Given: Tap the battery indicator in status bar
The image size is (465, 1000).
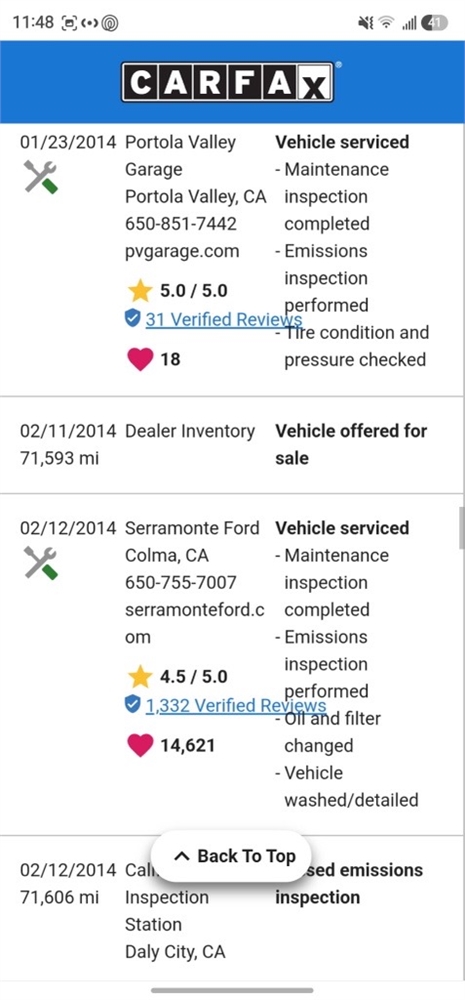Looking at the screenshot, I should (434, 23).
